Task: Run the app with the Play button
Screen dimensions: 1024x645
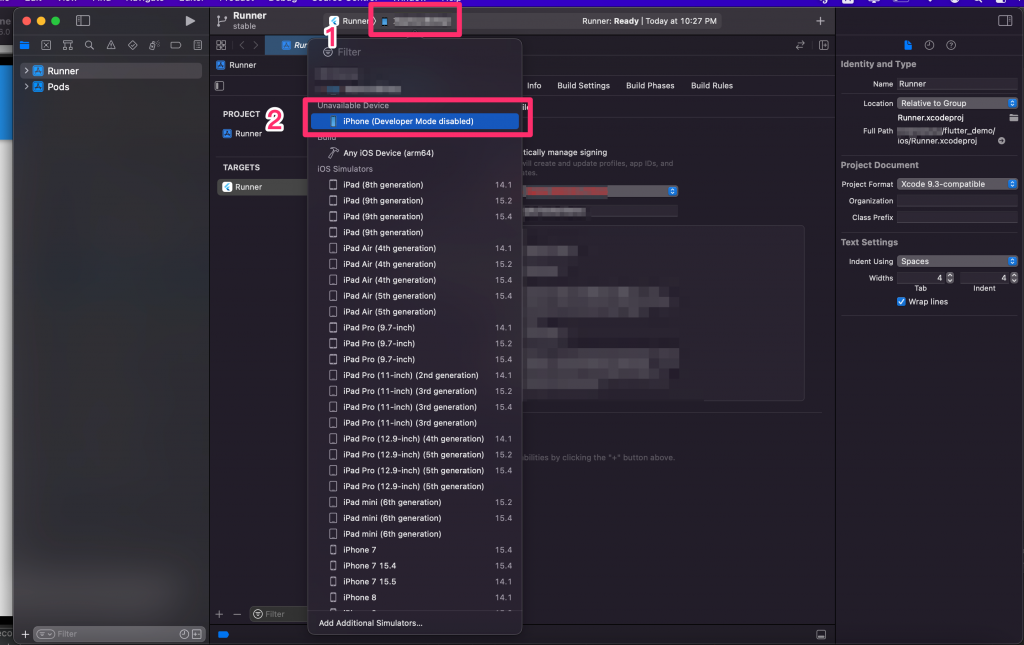Action: click(x=189, y=21)
